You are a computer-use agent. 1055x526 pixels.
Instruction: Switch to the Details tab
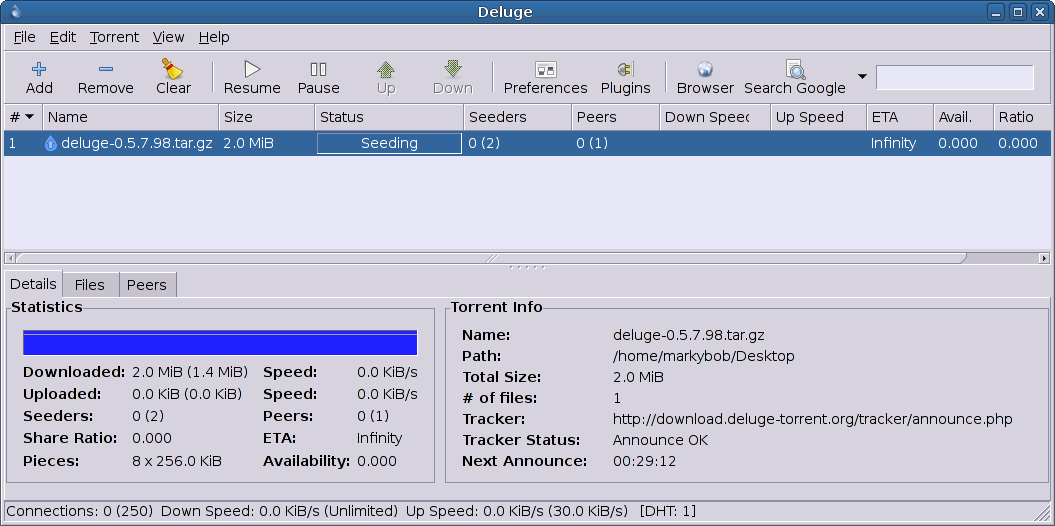[33, 284]
